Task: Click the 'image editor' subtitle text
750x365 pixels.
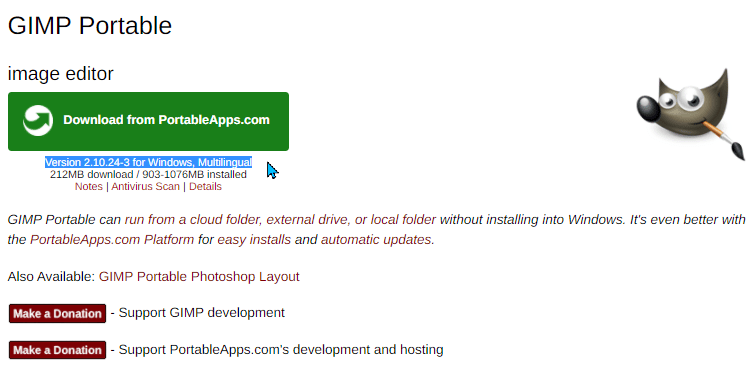Action: [61, 74]
